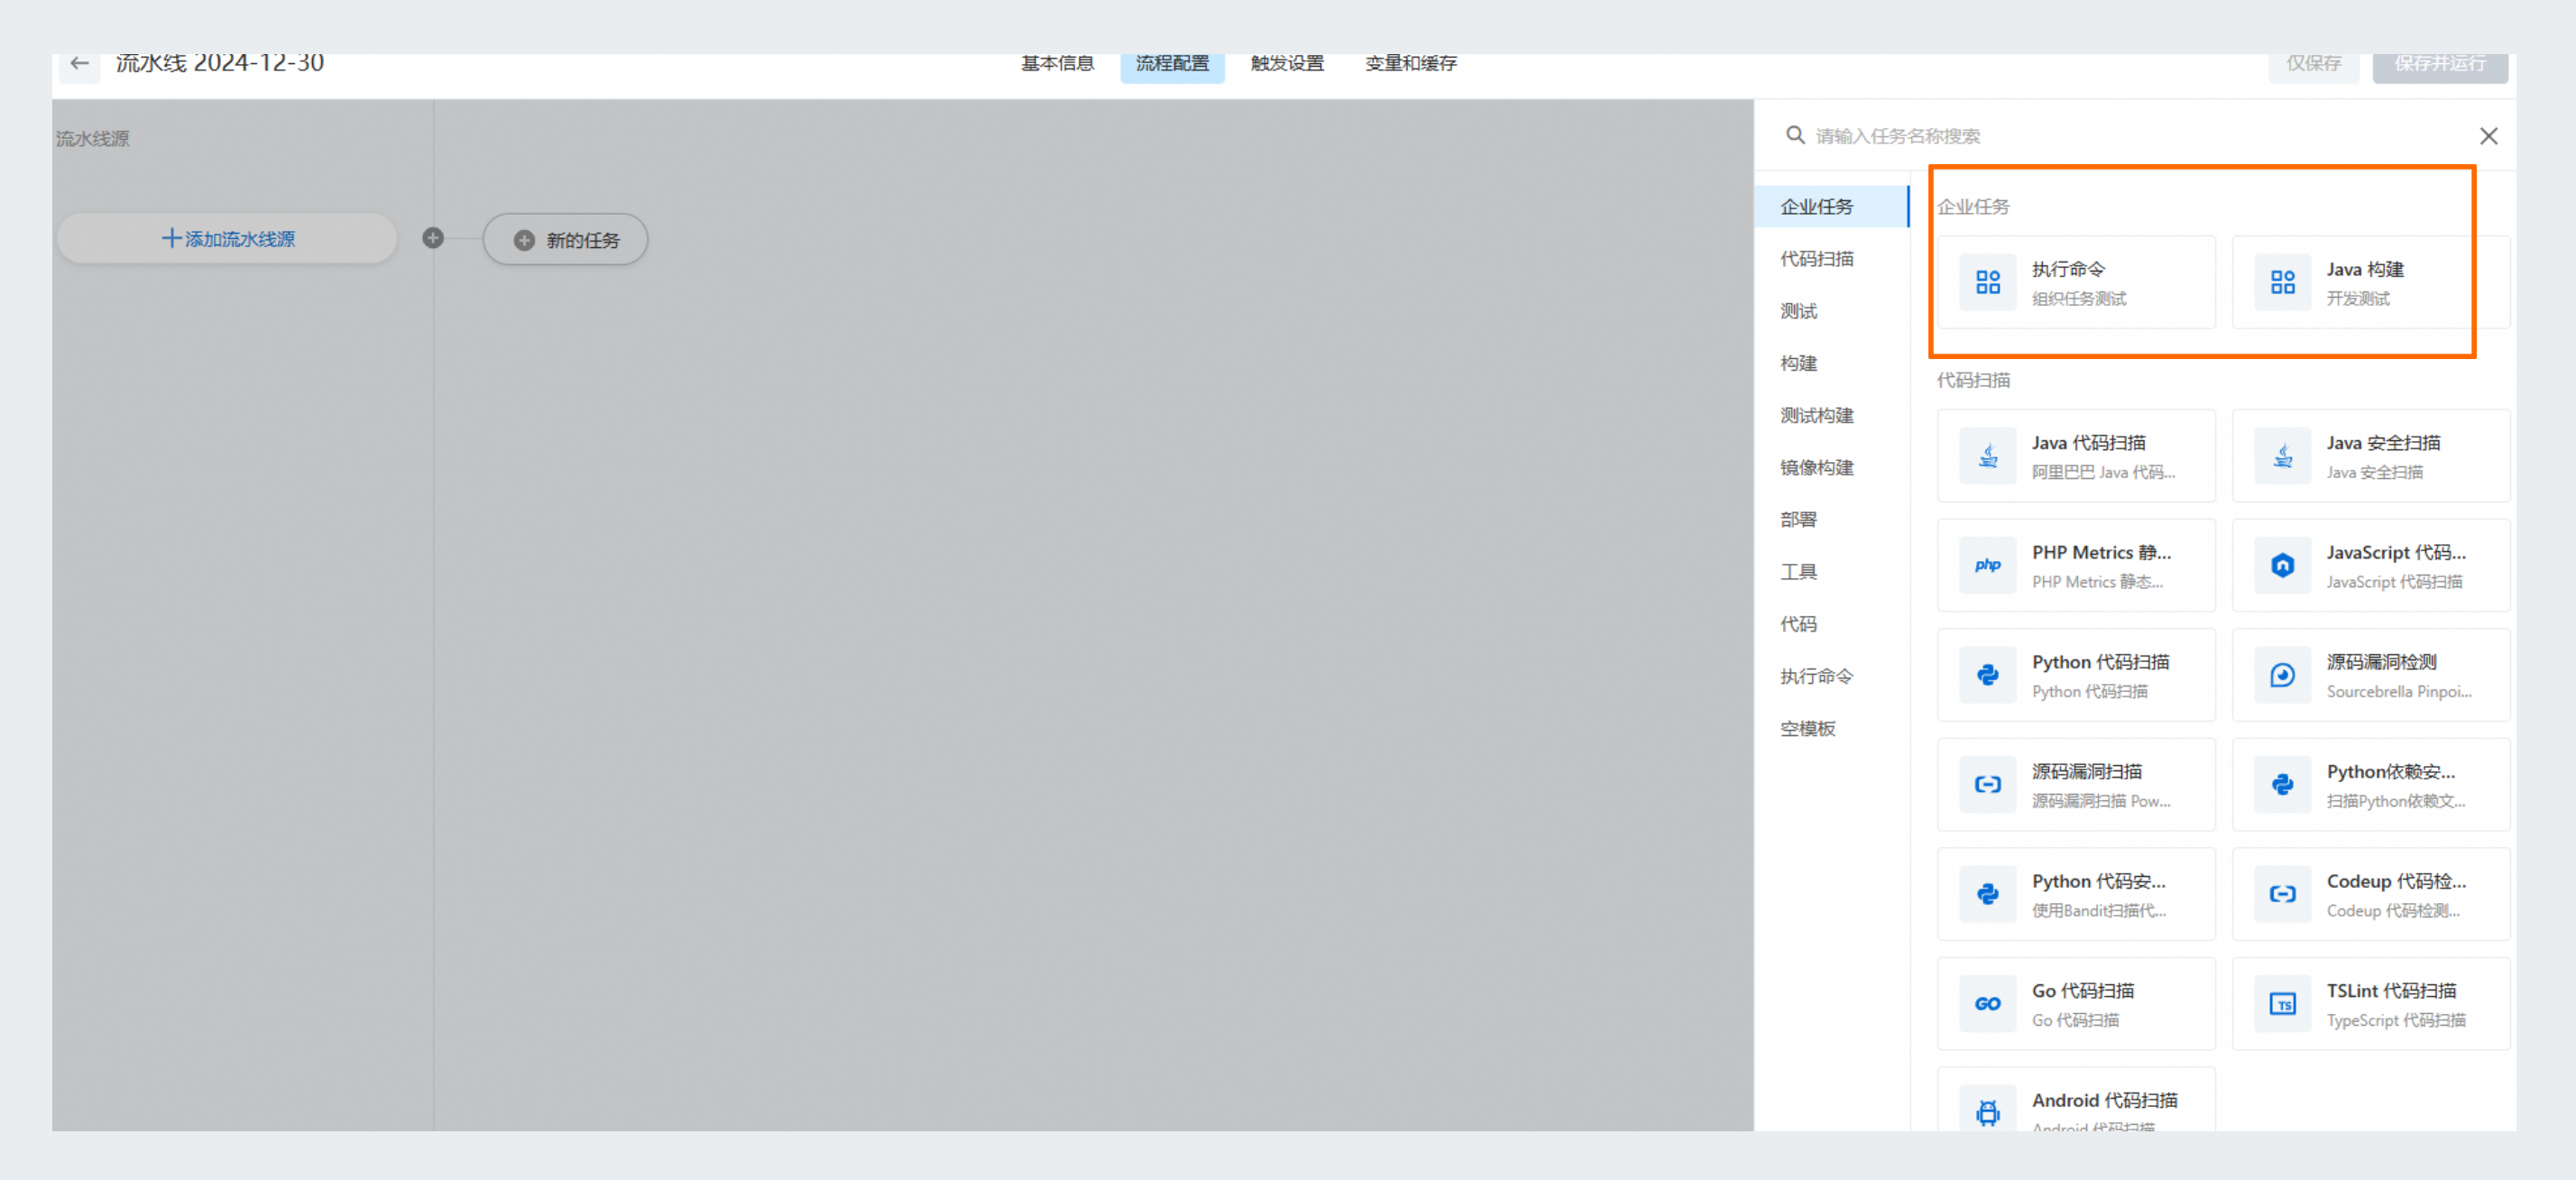This screenshot has height=1180, width=2576.
Task: Click the Go 代码扫描 icon
Action: click(x=1988, y=1003)
